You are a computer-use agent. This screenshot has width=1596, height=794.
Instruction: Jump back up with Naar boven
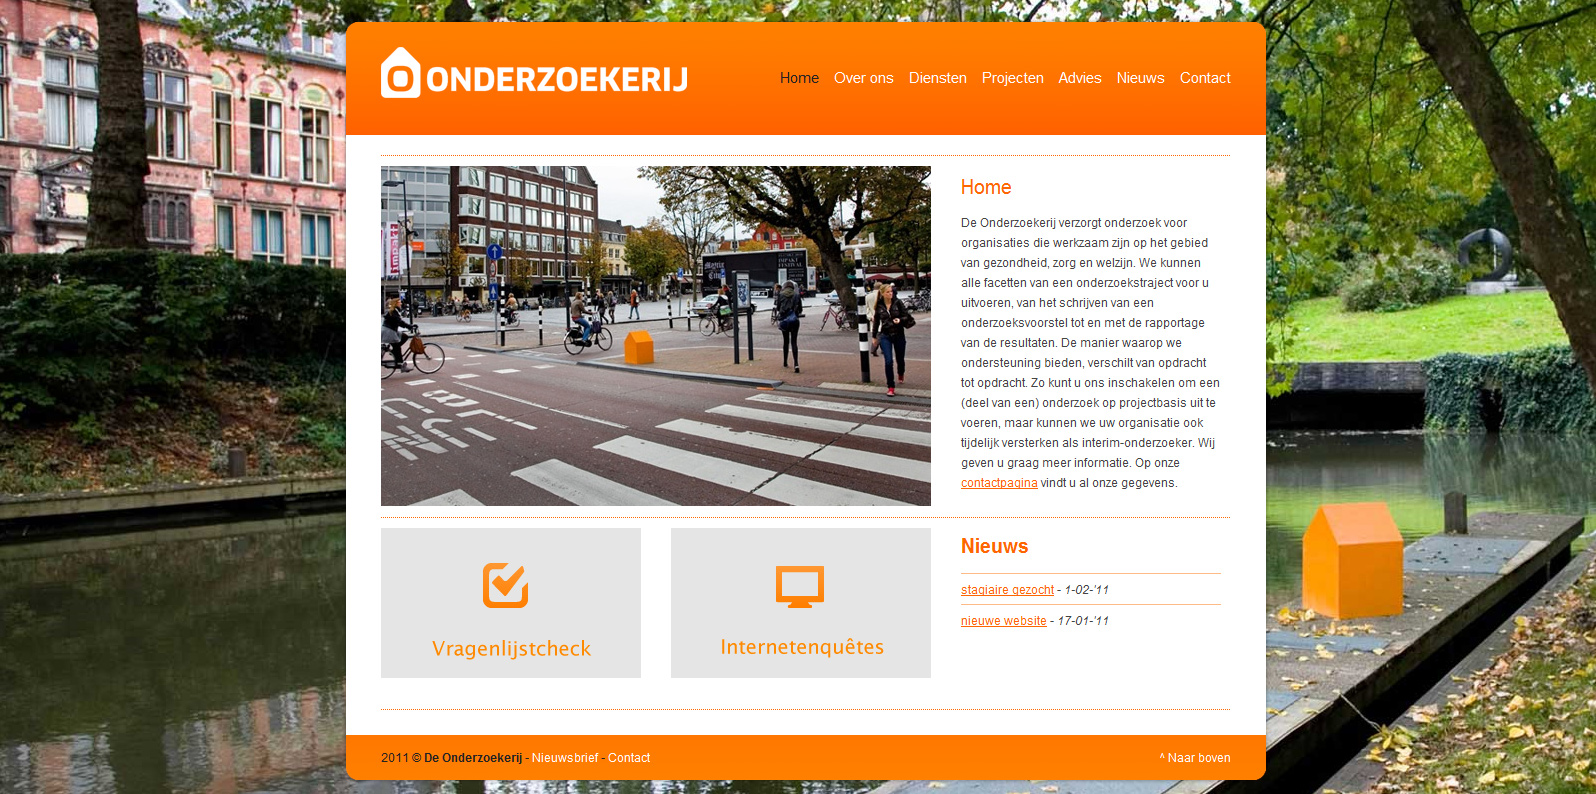(1195, 758)
